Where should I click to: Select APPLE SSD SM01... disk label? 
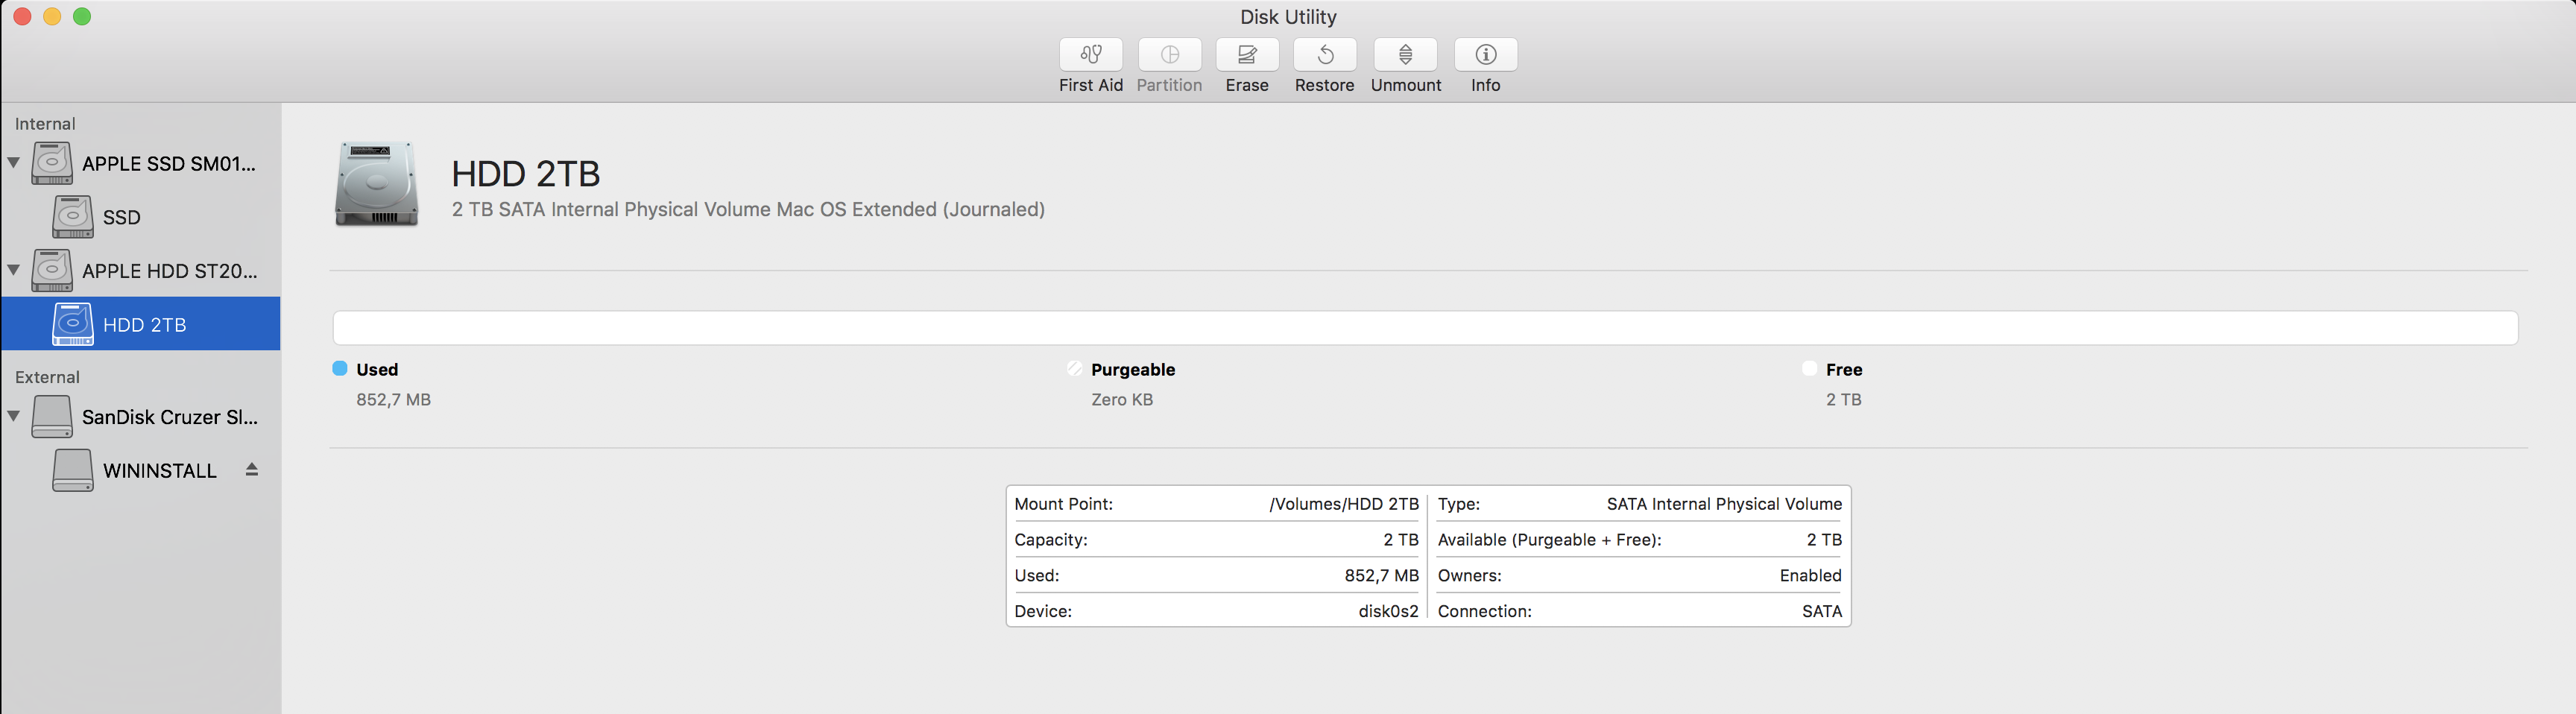[169, 164]
